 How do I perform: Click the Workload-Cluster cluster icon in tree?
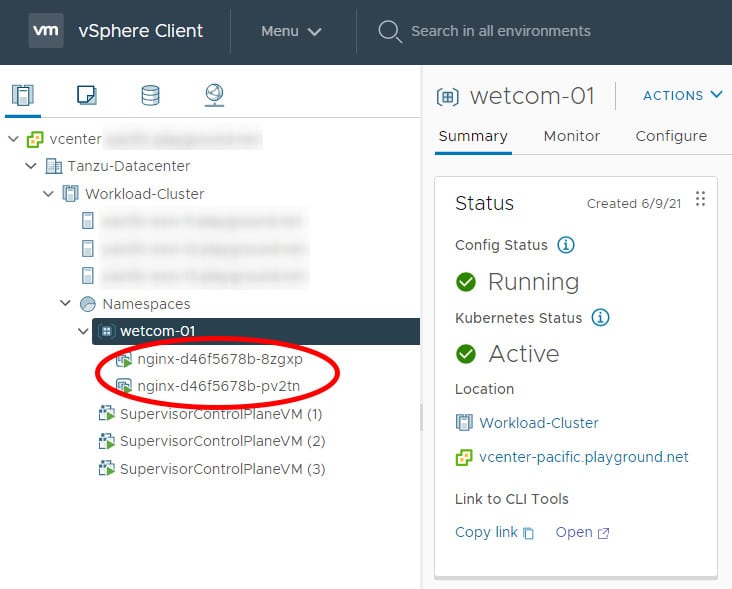70,194
